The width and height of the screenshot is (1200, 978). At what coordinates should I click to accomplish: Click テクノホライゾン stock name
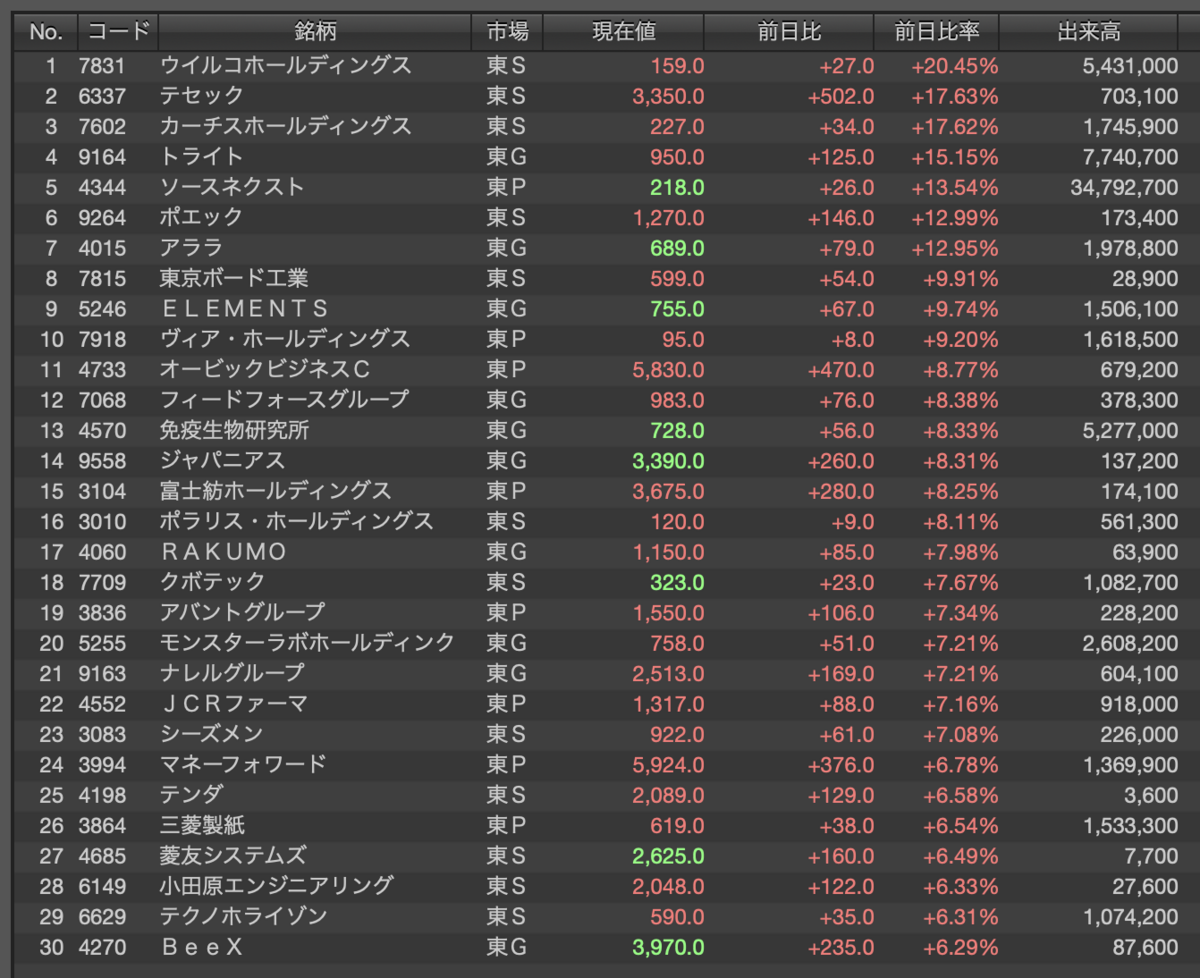[x=244, y=916]
